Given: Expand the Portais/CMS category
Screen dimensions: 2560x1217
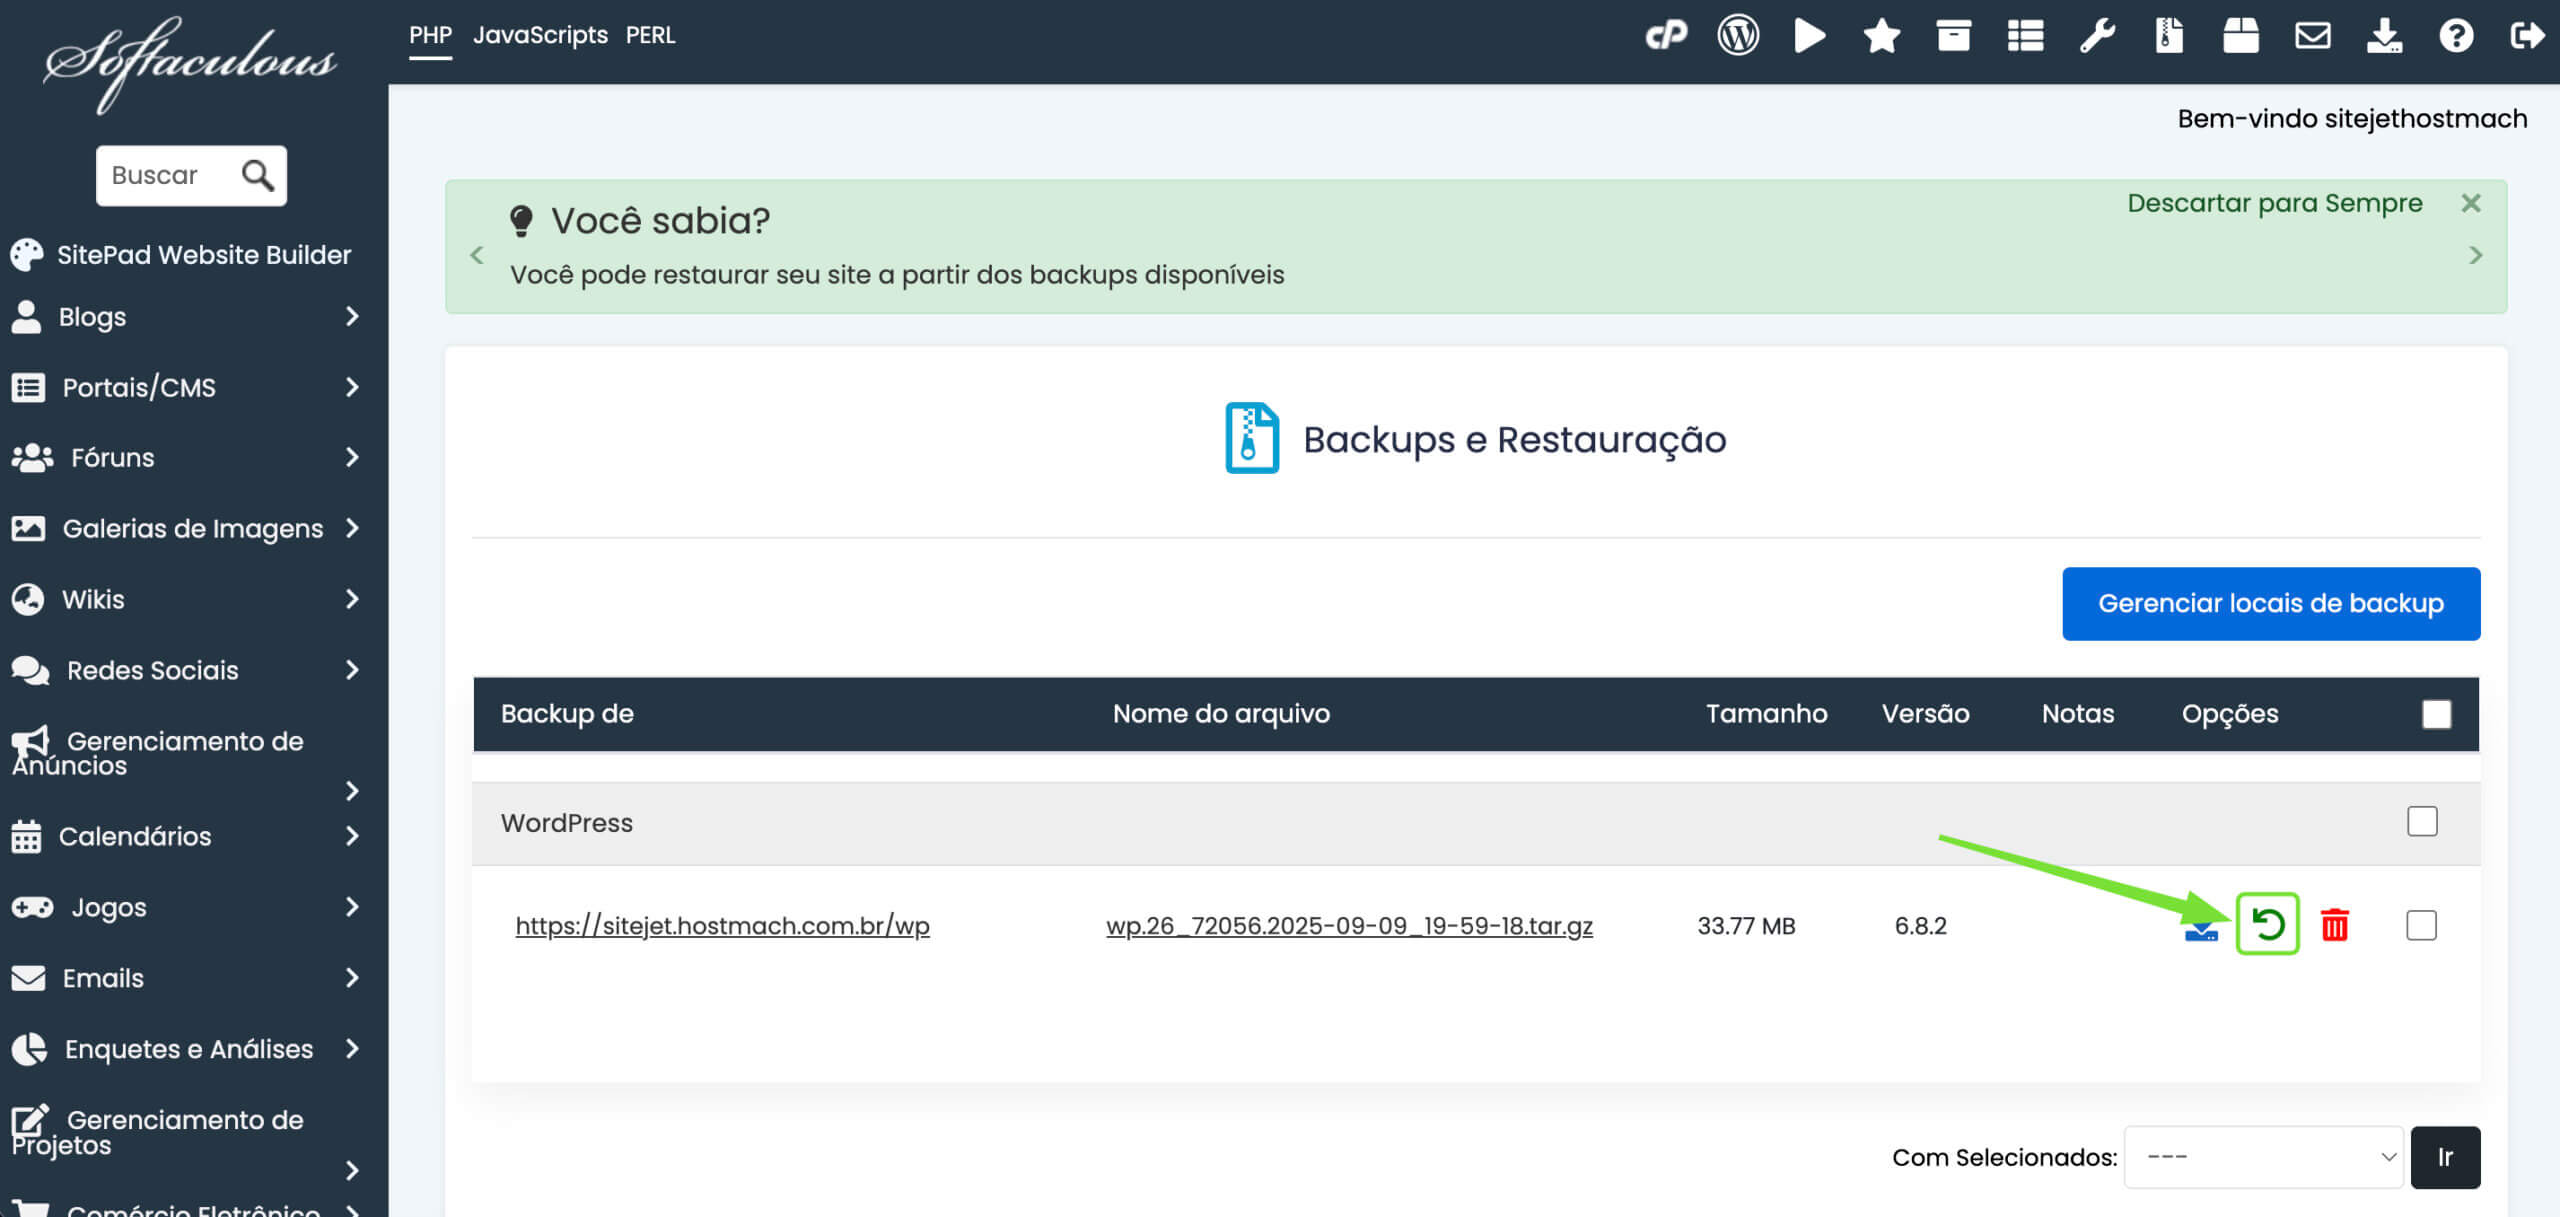Looking at the screenshot, I should (352, 387).
